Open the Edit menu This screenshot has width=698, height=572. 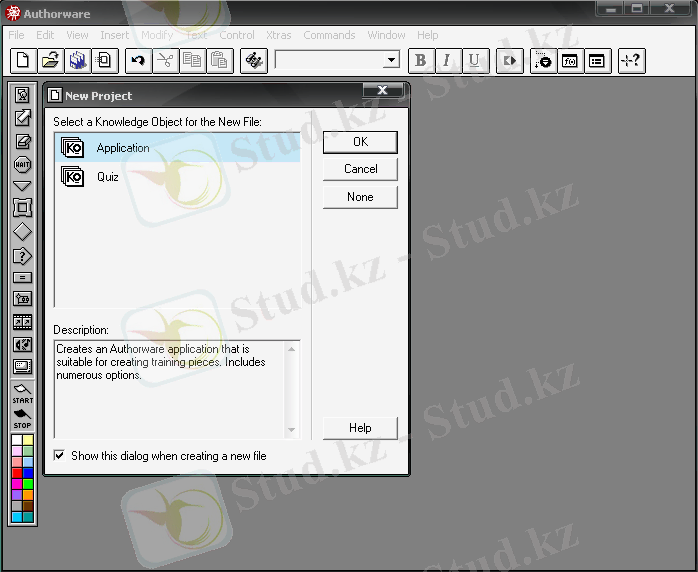[x=45, y=35]
